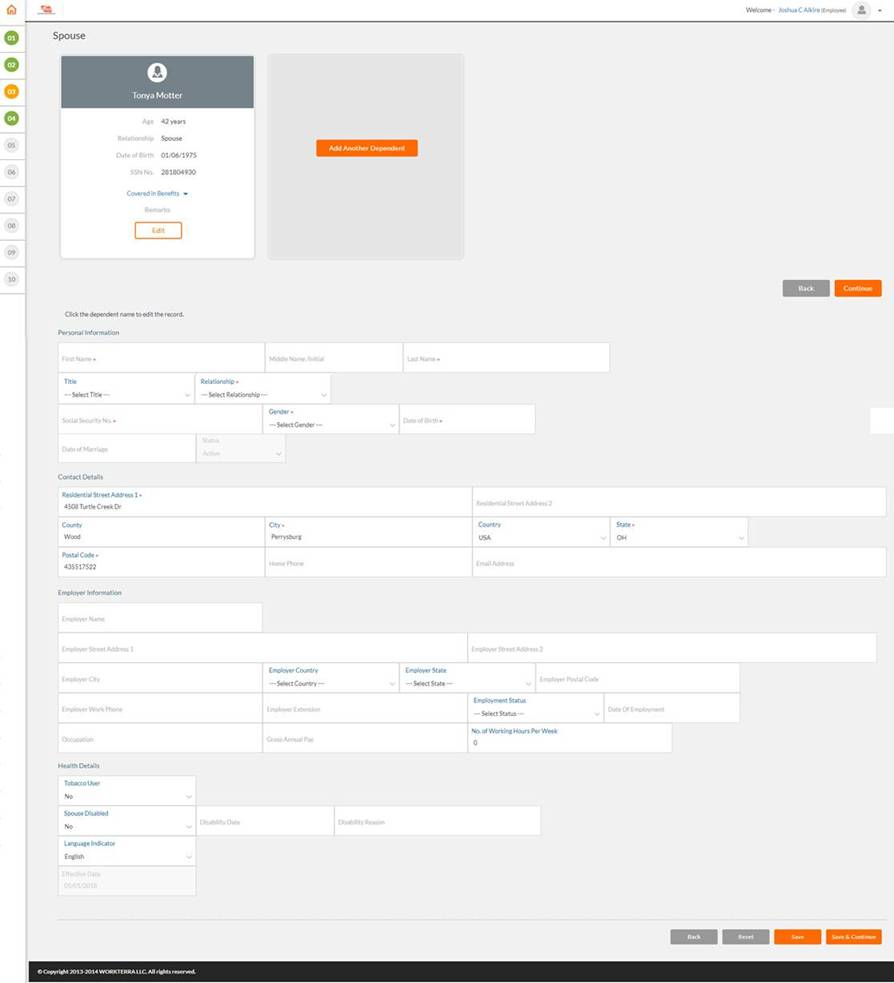This screenshot has width=894, height=983.
Task: Open the Select Relationship dropdown
Action: click(263, 395)
